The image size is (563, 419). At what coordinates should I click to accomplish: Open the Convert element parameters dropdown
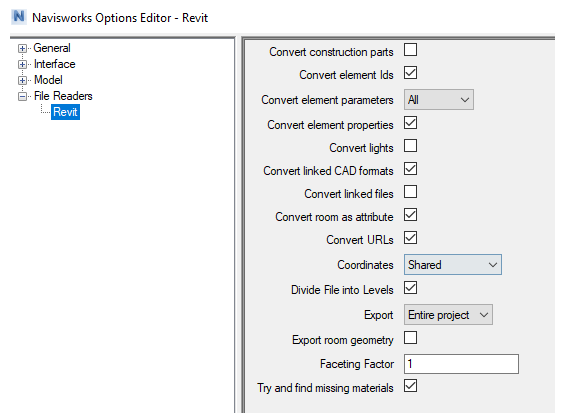(438, 99)
